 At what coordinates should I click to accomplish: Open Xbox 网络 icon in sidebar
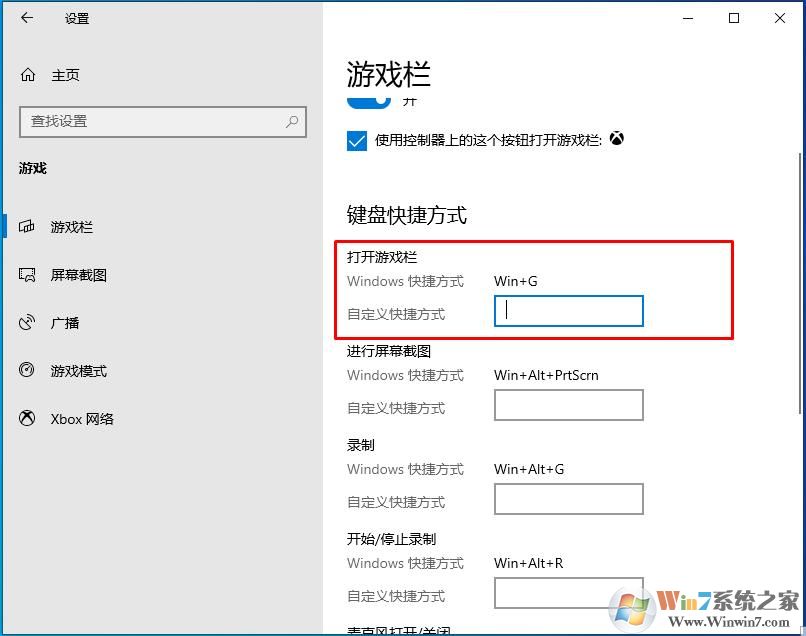click(x=27, y=418)
